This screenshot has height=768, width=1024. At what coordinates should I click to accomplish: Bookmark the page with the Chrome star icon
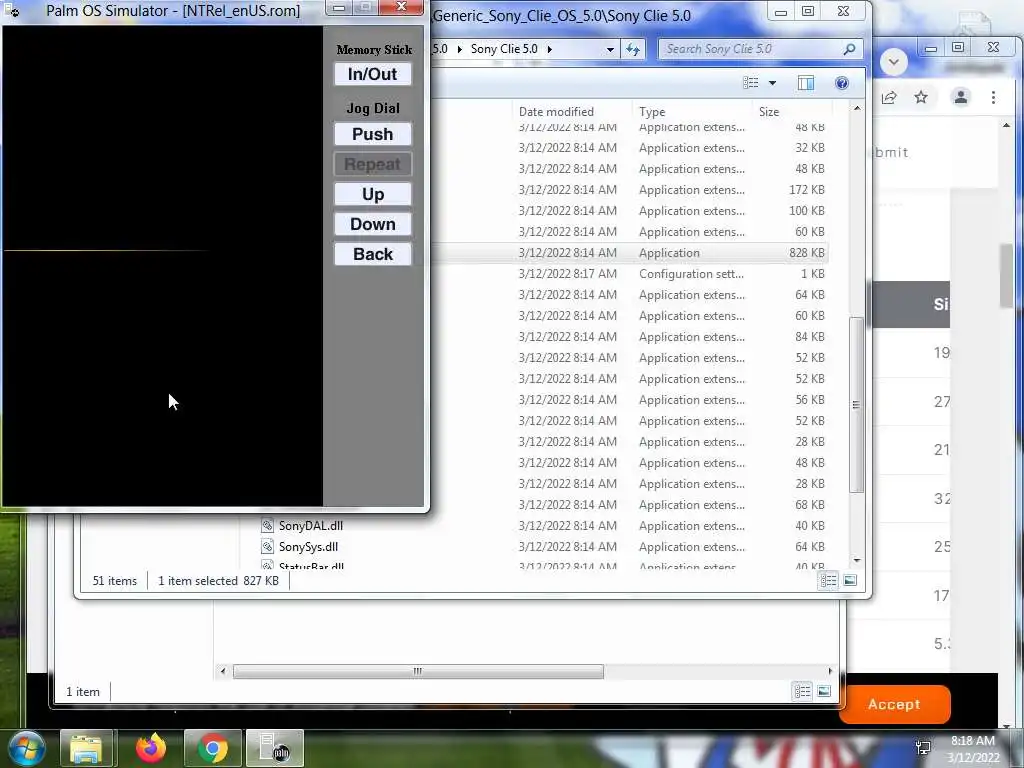[x=921, y=98]
